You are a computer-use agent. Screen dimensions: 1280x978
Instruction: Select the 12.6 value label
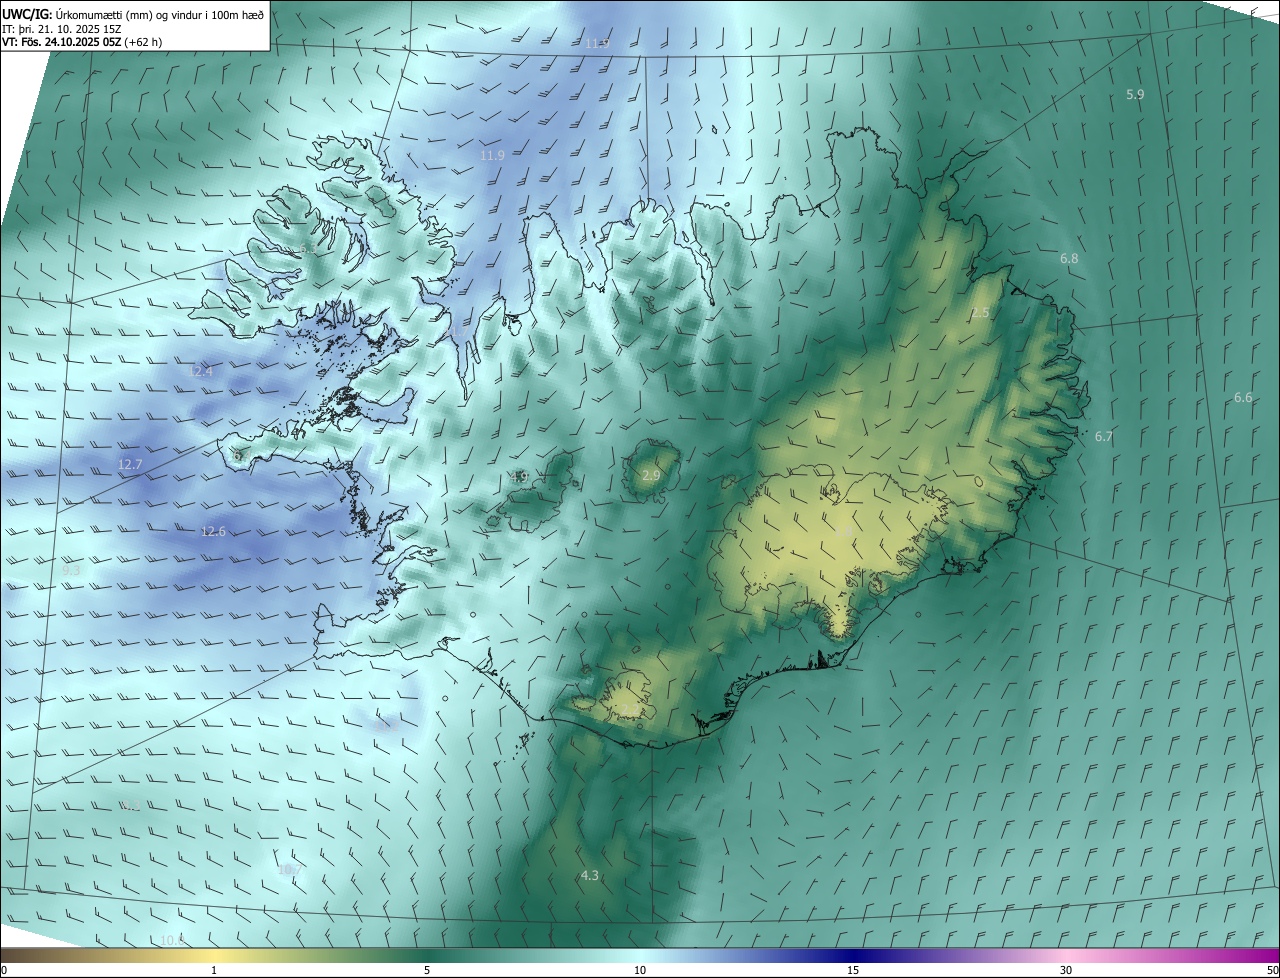point(213,531)
